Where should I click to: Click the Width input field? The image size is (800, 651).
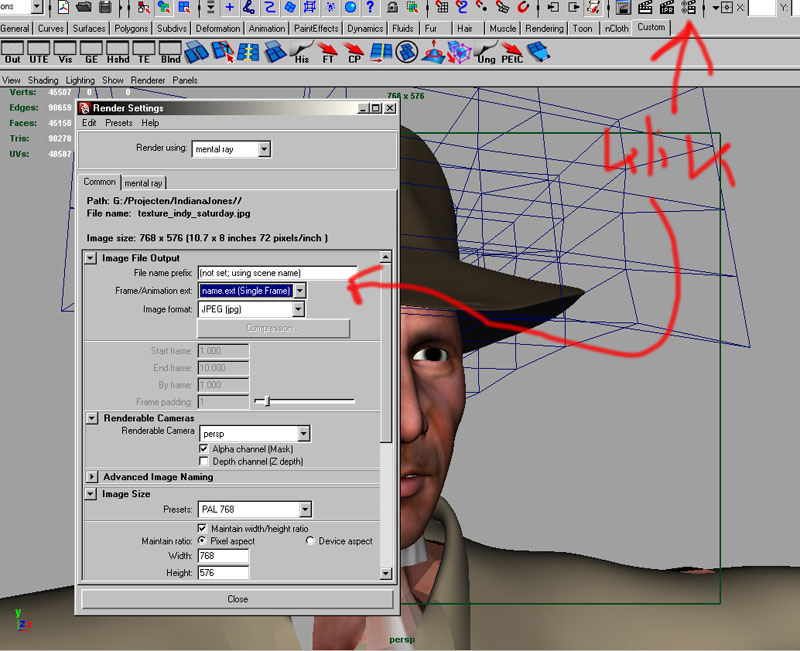[x=223, y=556]
